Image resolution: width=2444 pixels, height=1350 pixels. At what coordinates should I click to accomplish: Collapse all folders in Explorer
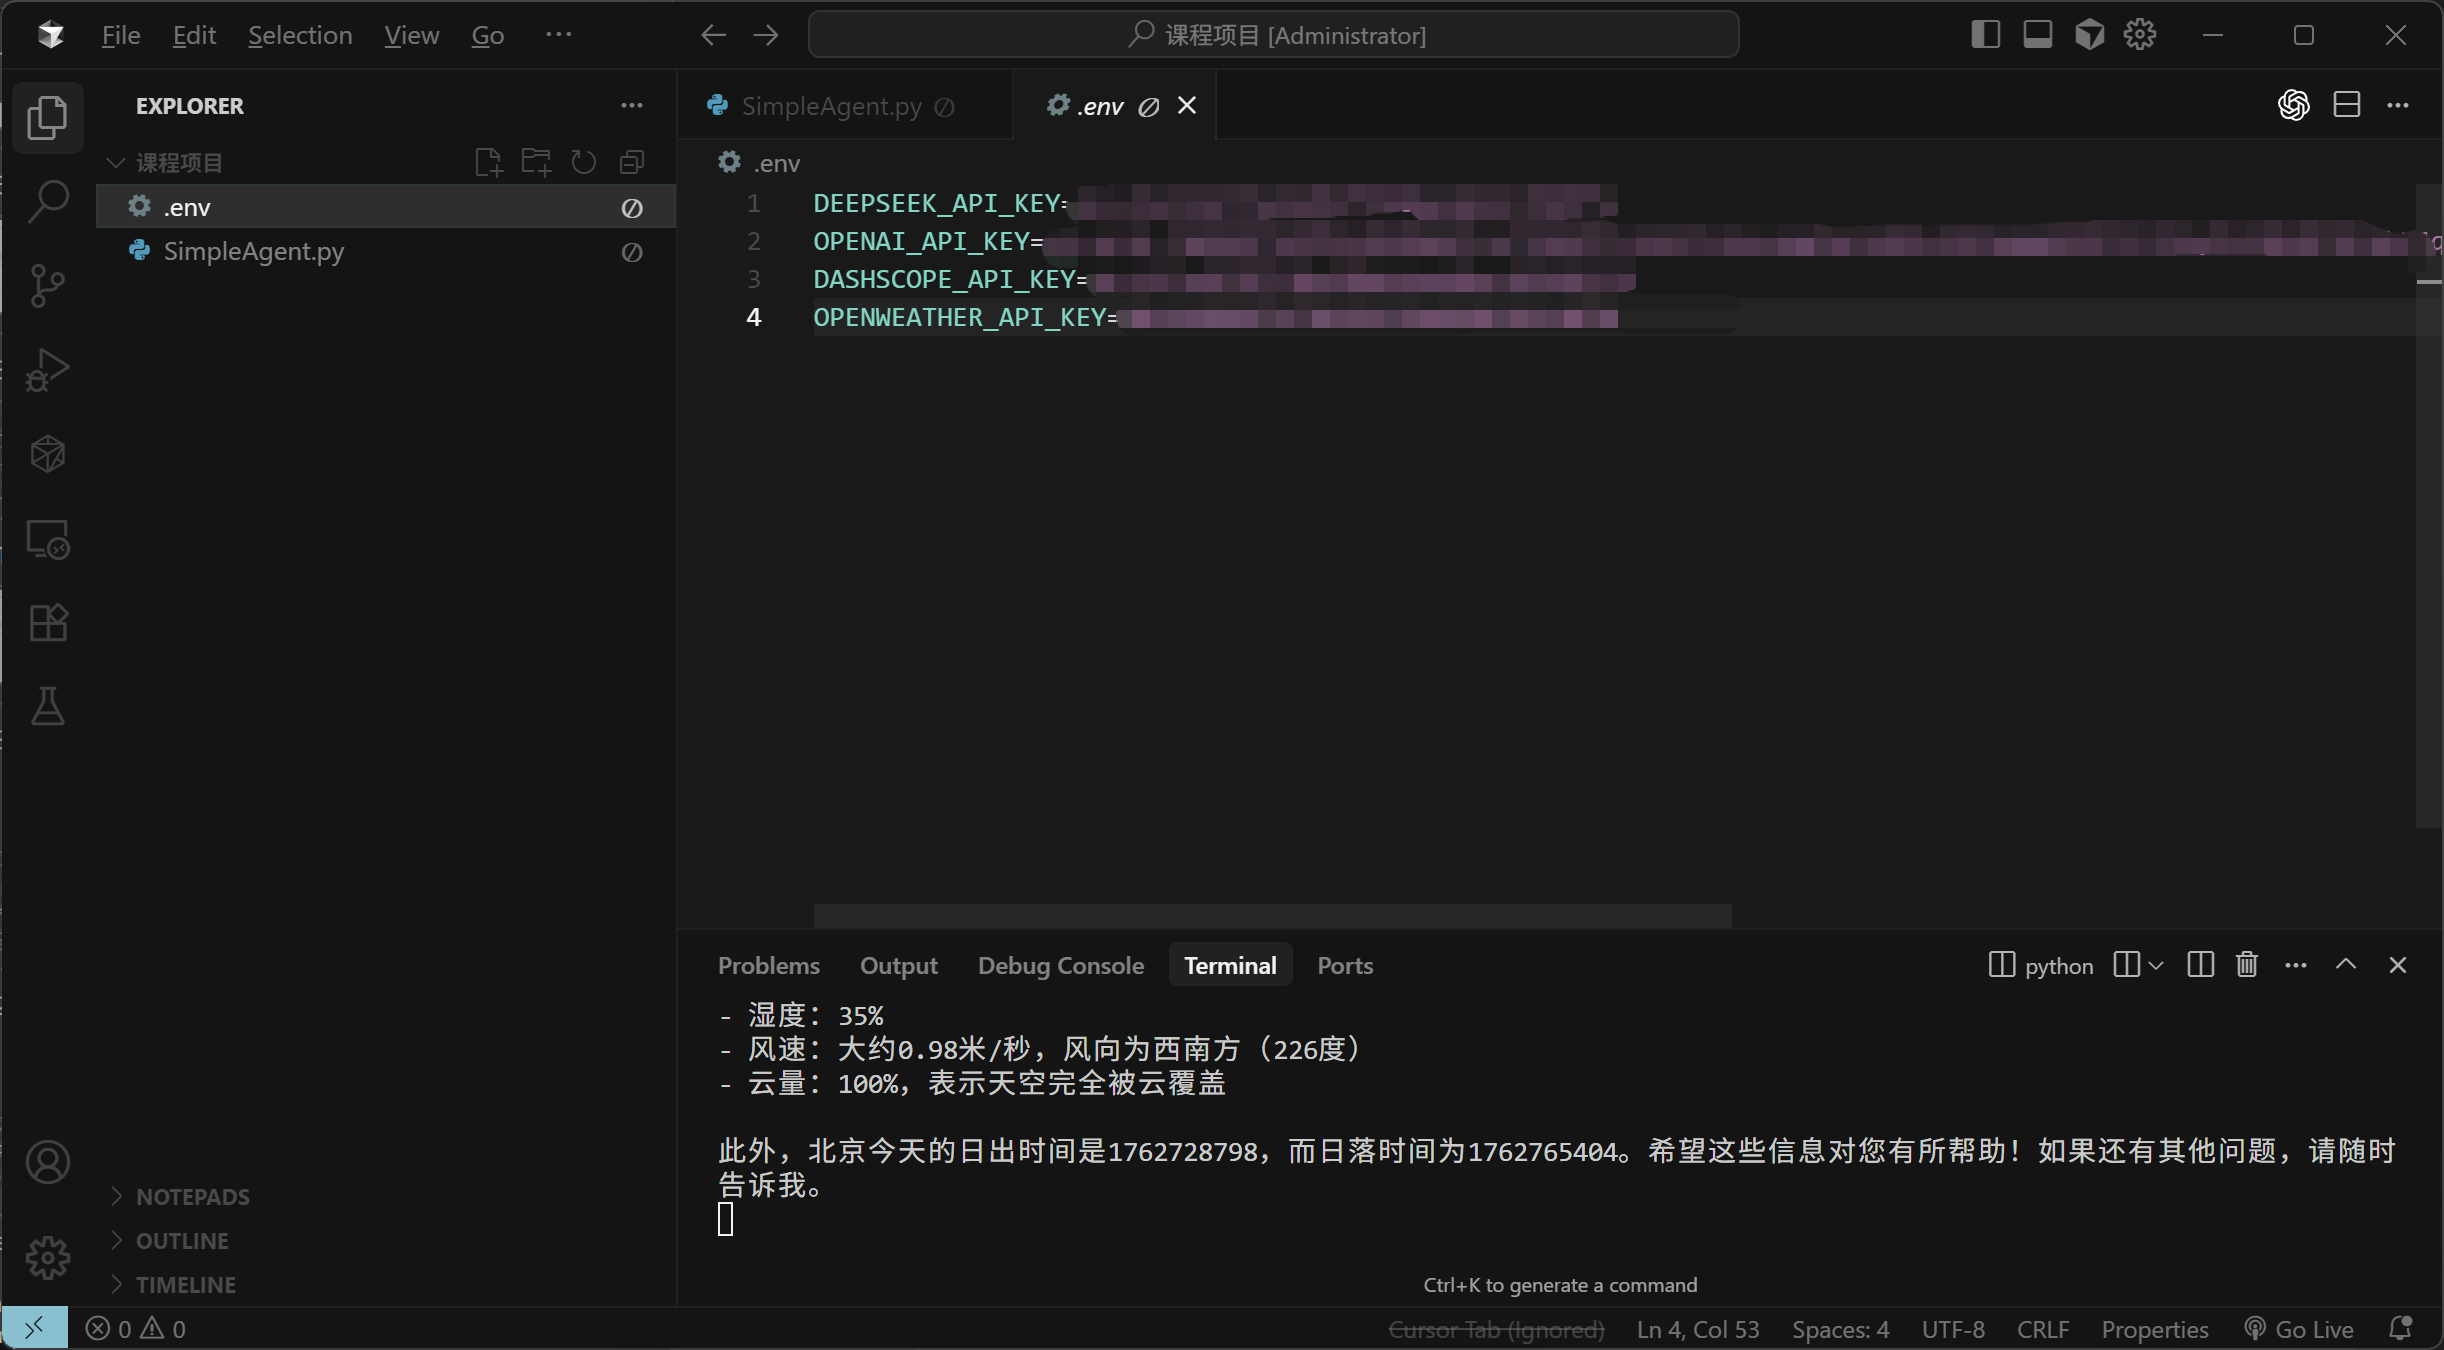click(x=632, y=162)
